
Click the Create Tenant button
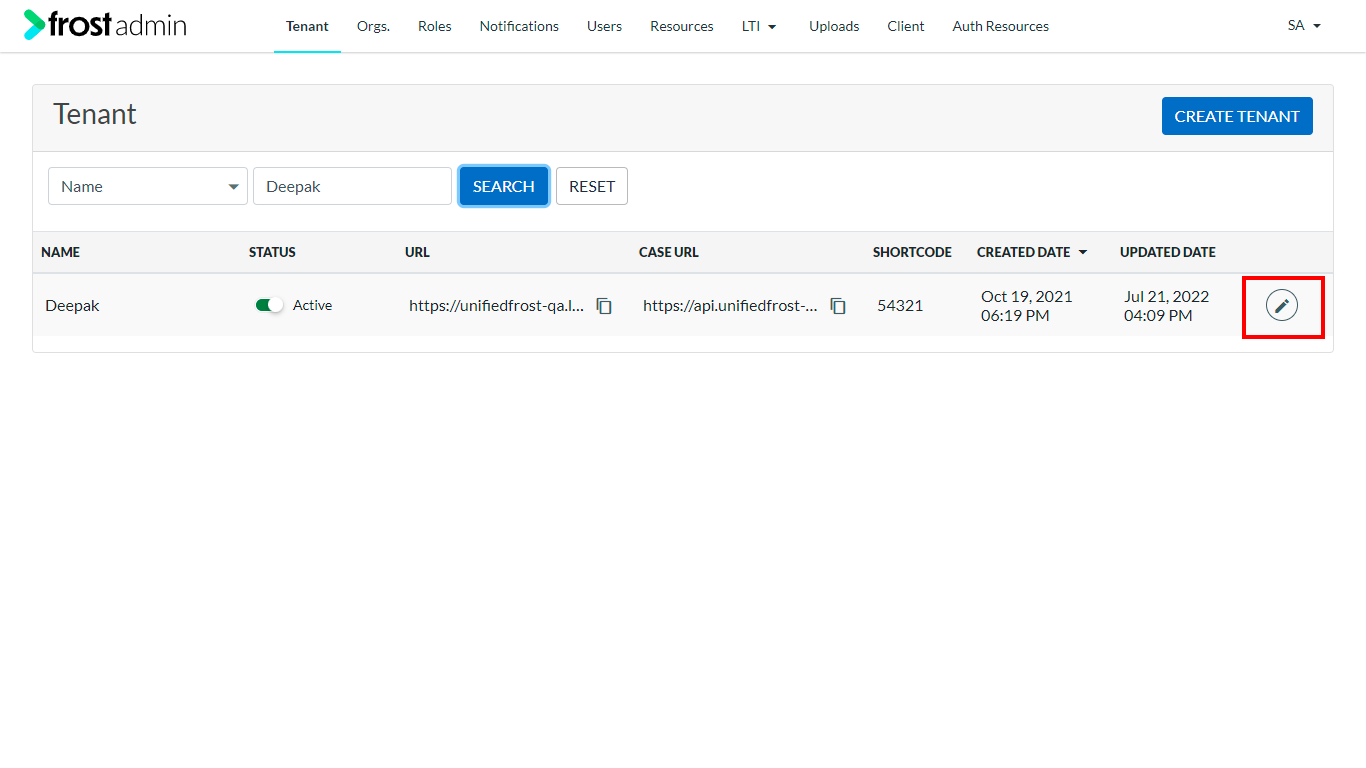tap(1237, 116)
